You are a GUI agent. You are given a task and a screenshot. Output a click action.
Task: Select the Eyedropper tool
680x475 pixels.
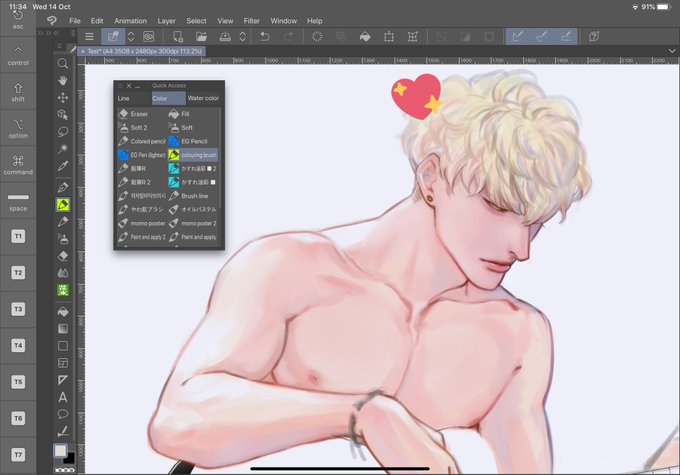coord(63,166)
